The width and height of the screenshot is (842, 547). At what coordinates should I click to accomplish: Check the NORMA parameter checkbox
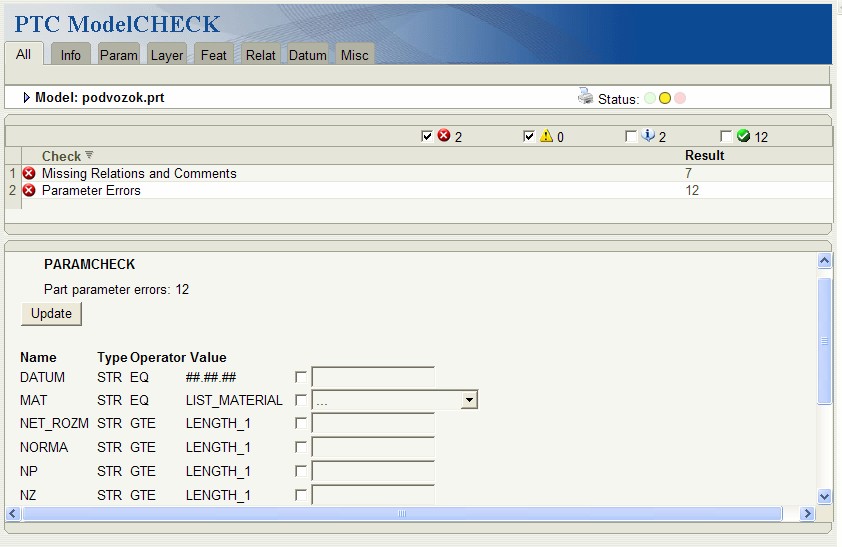tap(301, 447)
